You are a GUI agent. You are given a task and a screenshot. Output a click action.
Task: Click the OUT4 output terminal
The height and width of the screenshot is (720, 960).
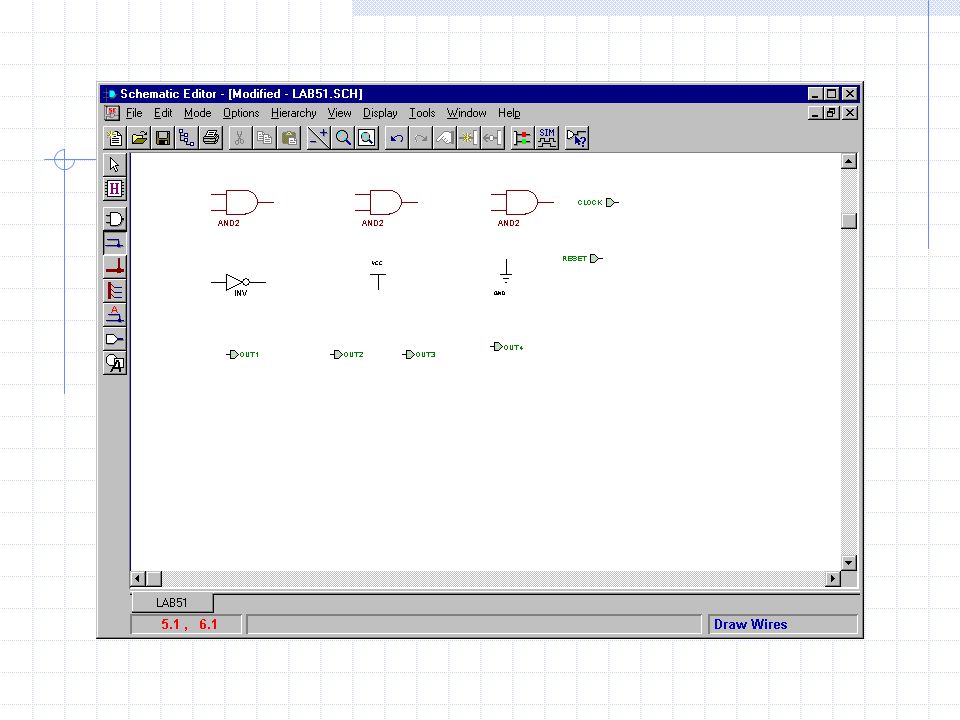coord(507,347)
